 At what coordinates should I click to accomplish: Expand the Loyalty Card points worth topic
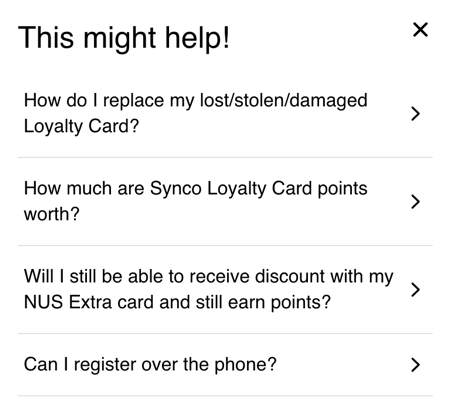tap(225, 201)
